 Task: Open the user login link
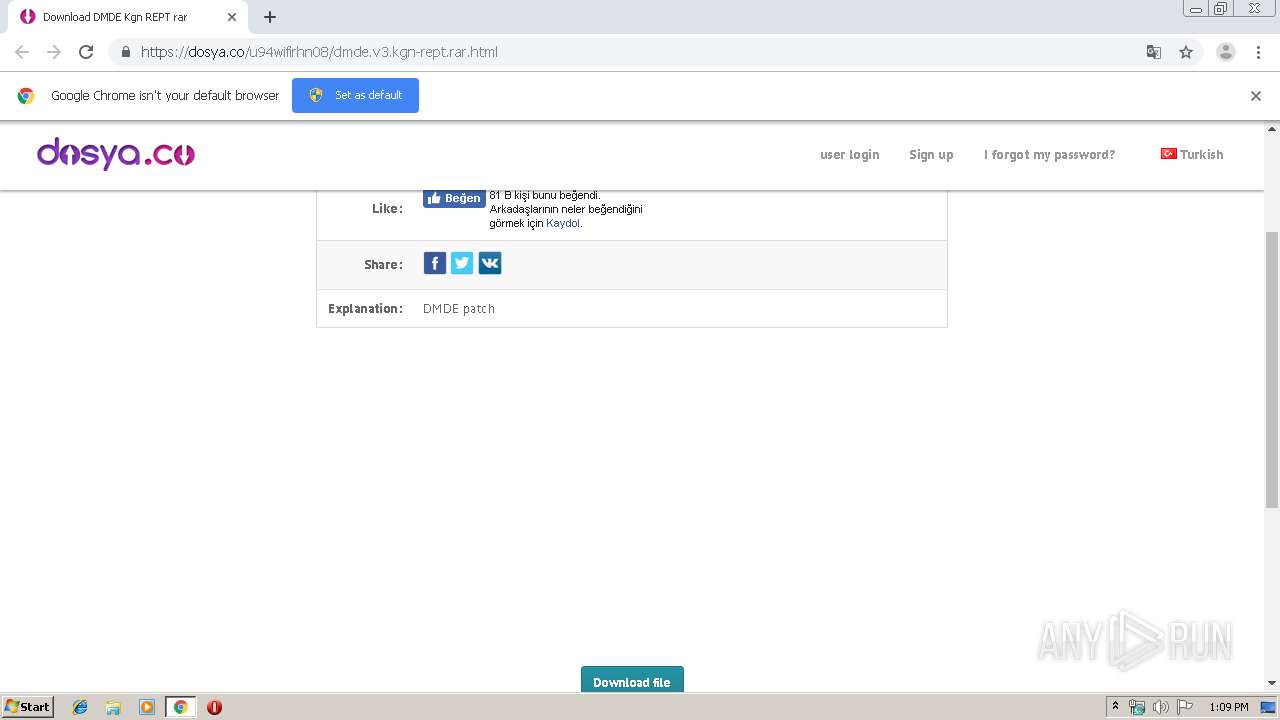coord(850,154)
